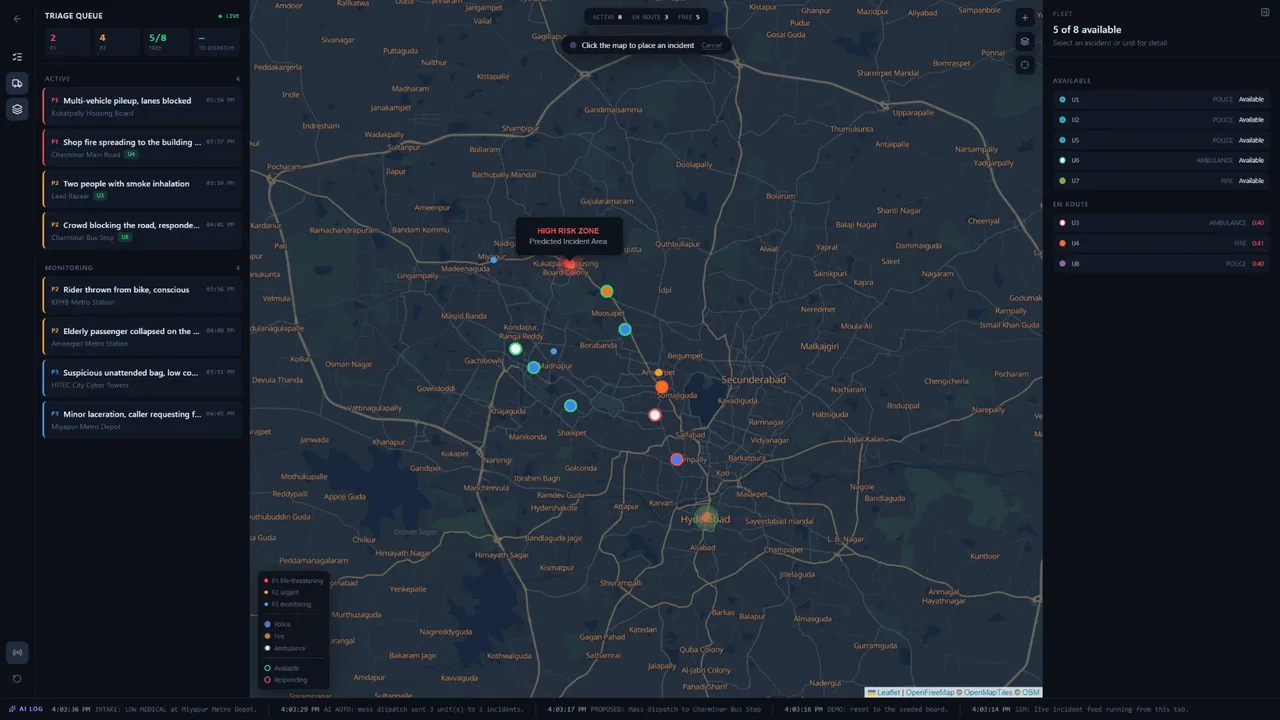1280x720 pixels.
Task: Click the glowing fire marker at Hyderabad
Action: coord(707,518)
